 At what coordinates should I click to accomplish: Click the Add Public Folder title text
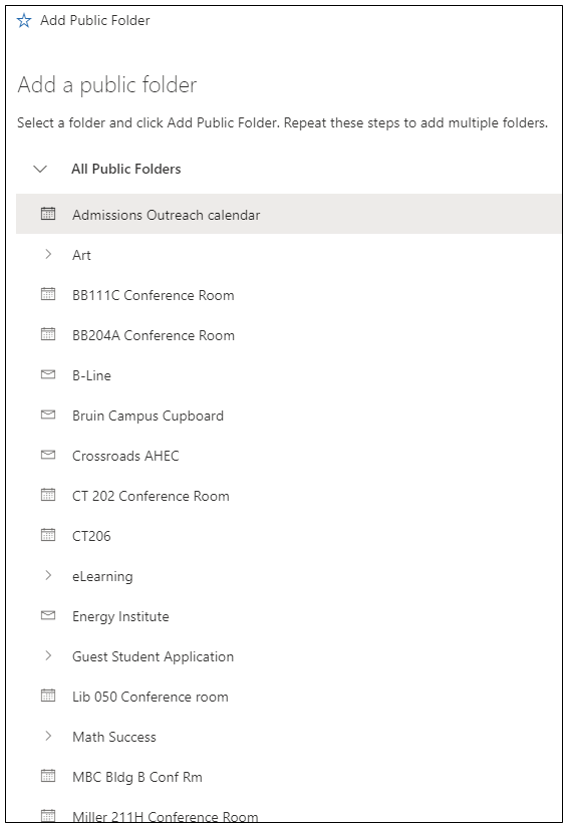pos(95,21)
